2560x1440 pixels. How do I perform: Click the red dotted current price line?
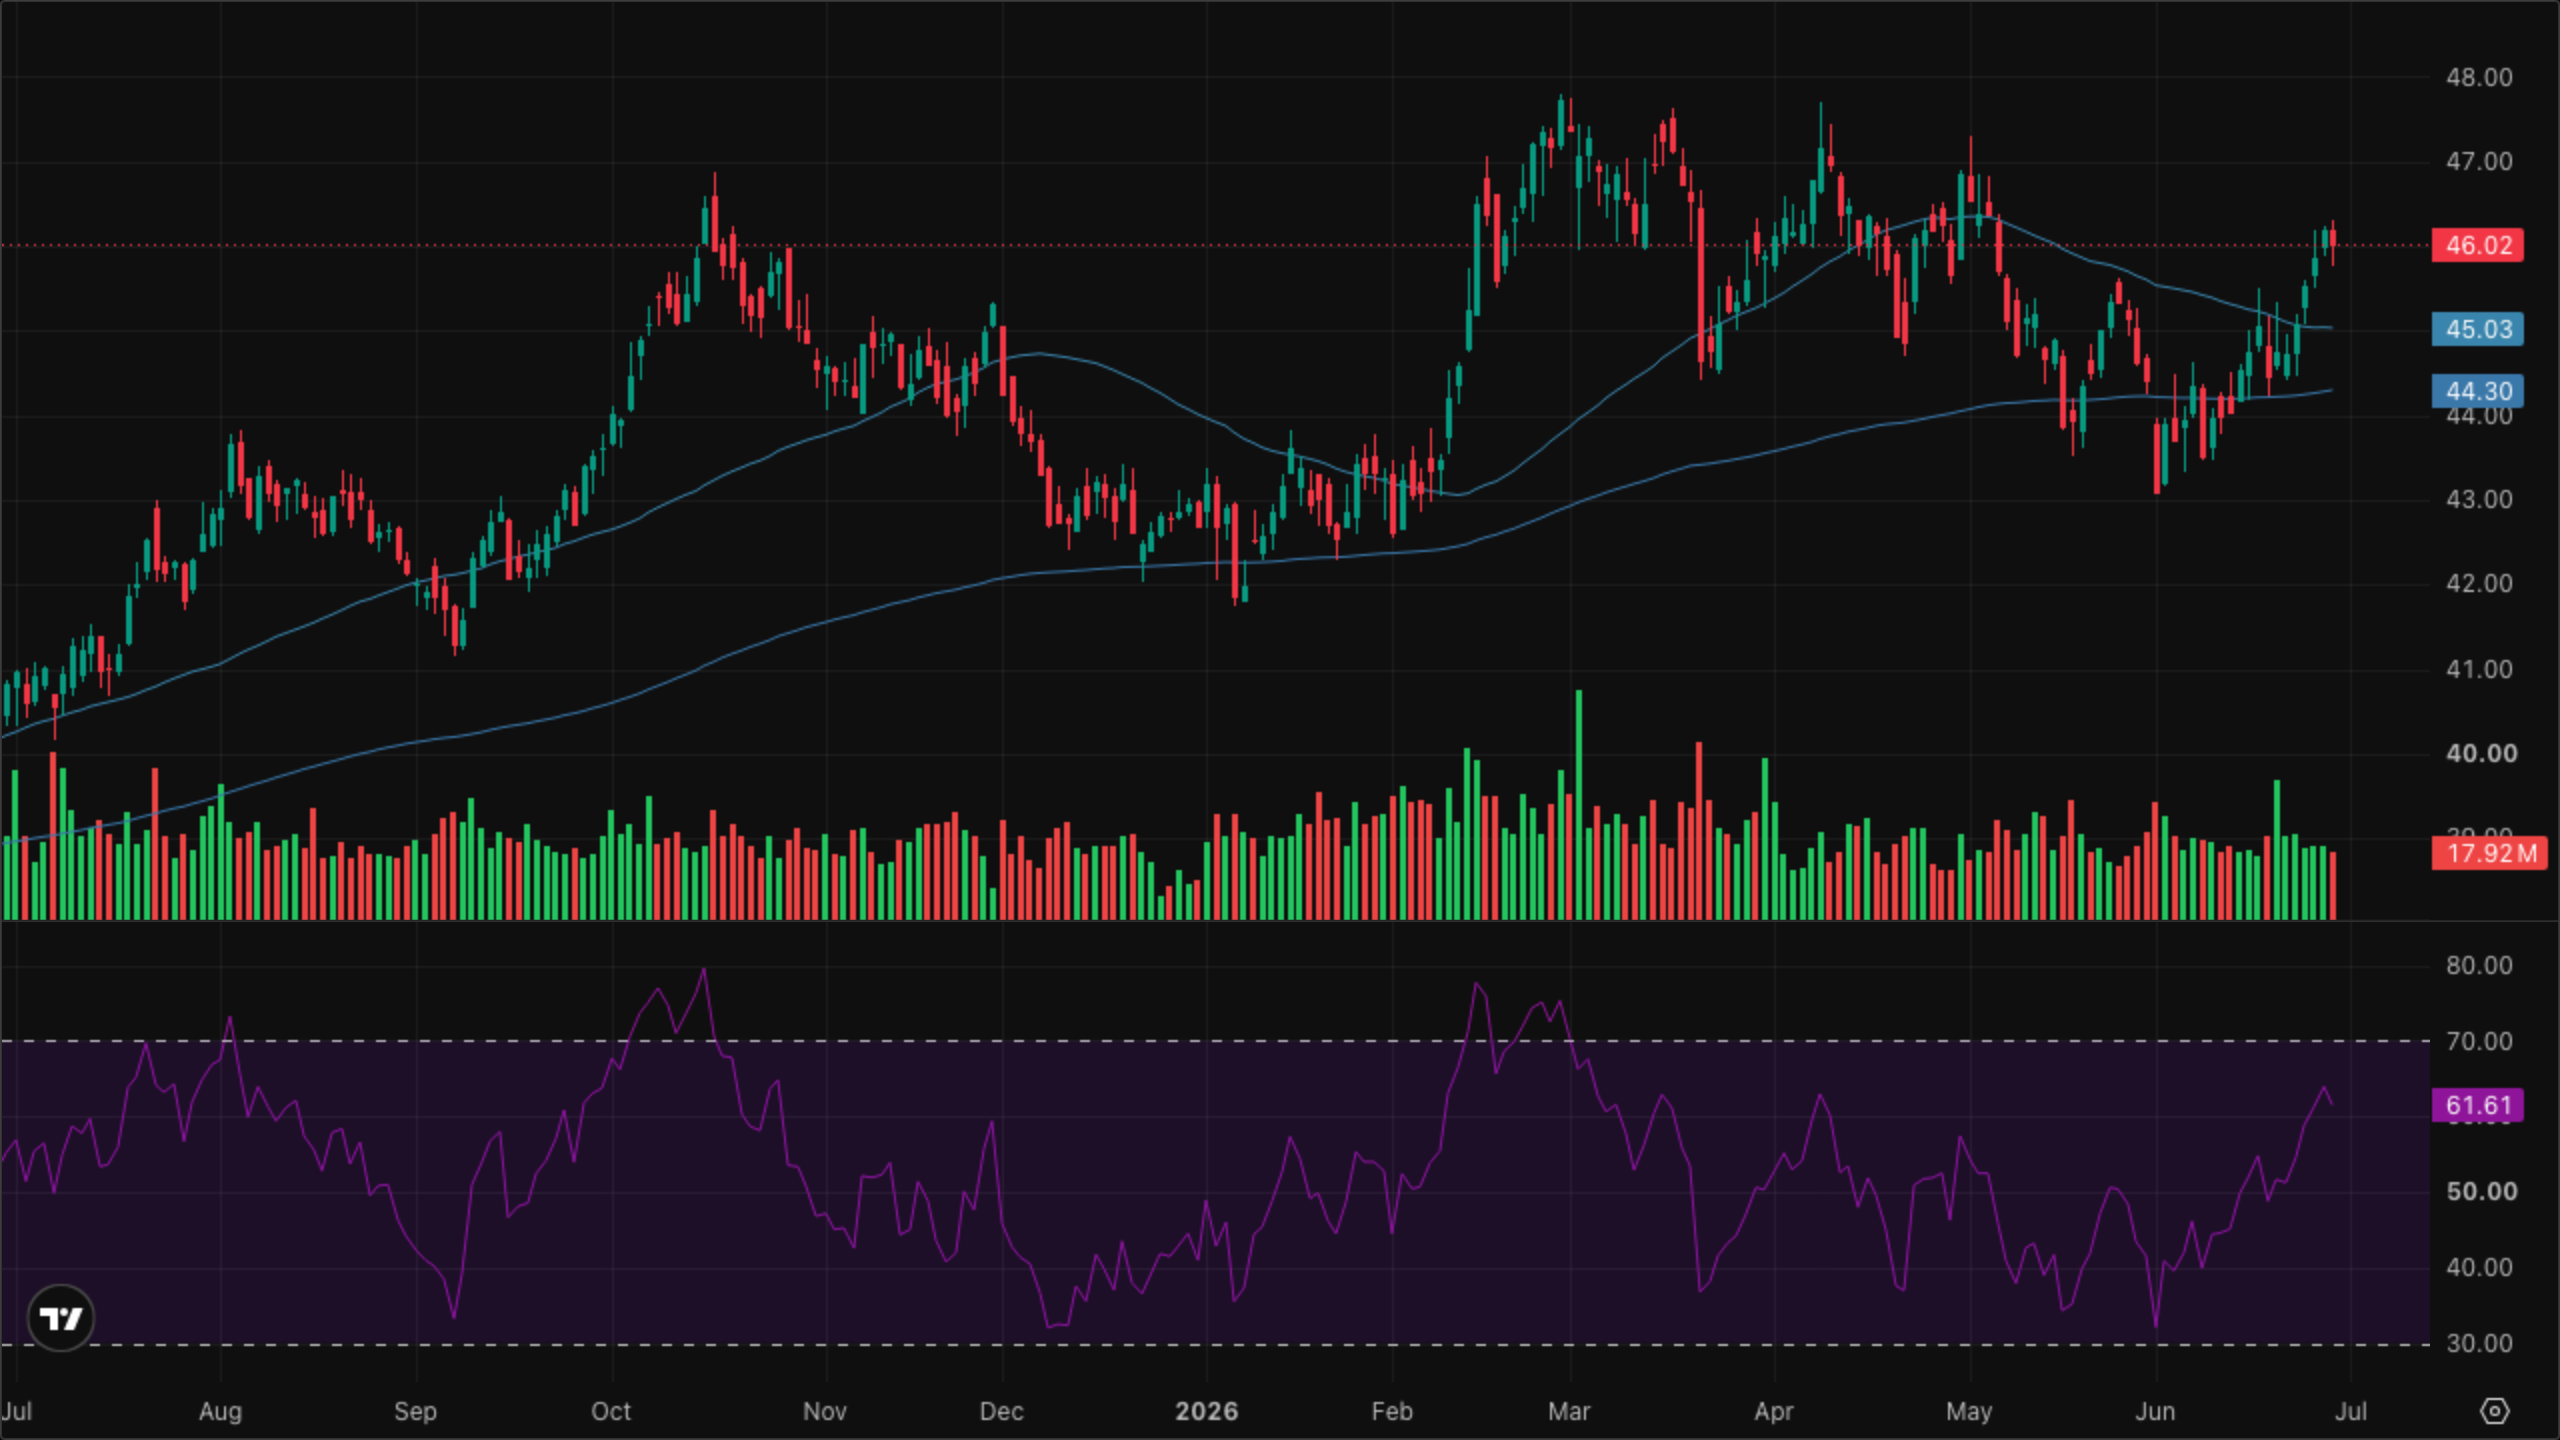[1215, 245]
